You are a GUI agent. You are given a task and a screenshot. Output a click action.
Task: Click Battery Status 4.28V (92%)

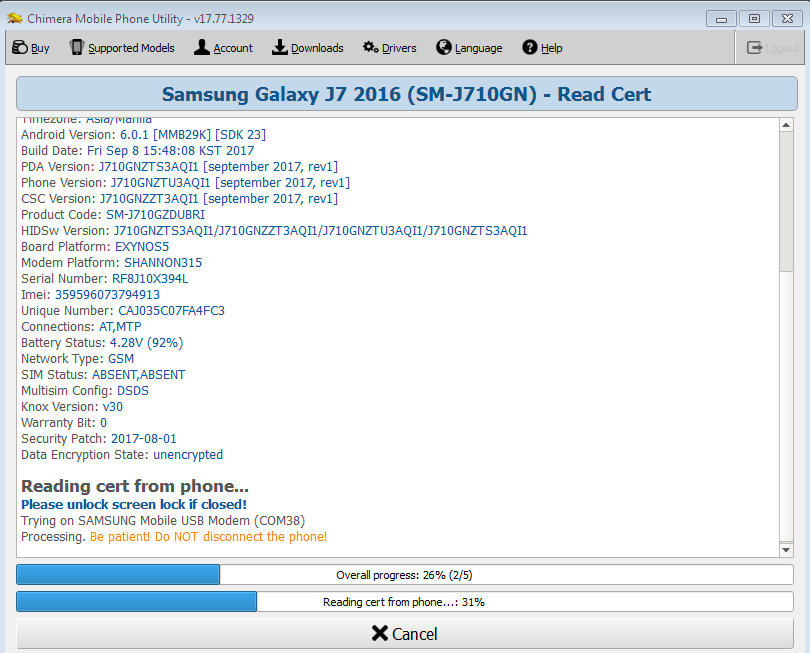pos(146,343)
